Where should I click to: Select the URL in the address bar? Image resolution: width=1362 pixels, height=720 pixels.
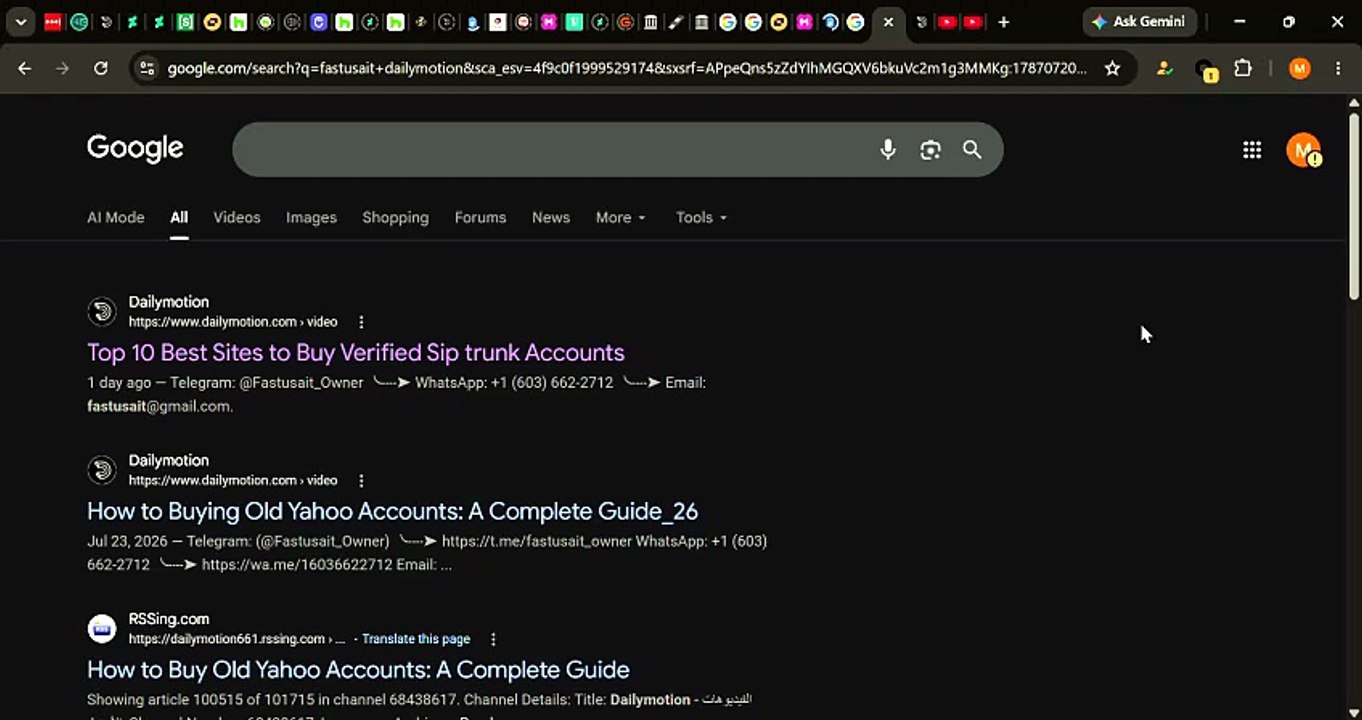pos(627,68)
